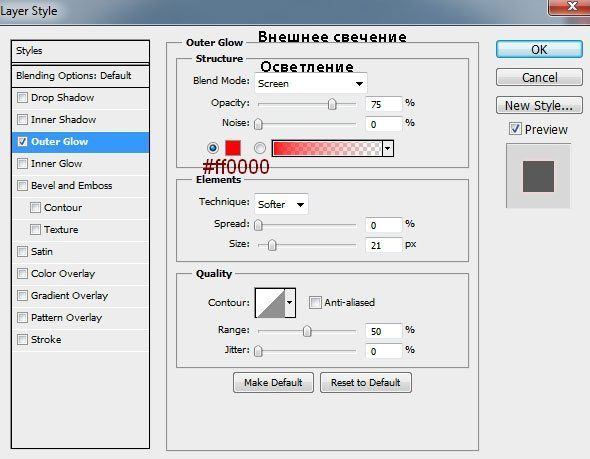Image resolution: width=590 pixels, height=459 pixels.
Task: Select the Inner Shadow style label
Action: 64,120
